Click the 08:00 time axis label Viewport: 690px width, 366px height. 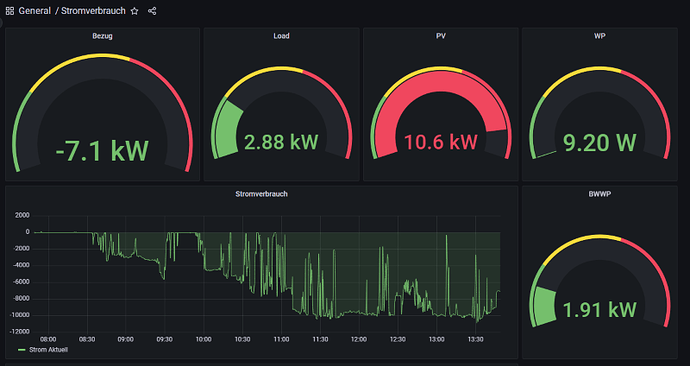coord(48,339)
